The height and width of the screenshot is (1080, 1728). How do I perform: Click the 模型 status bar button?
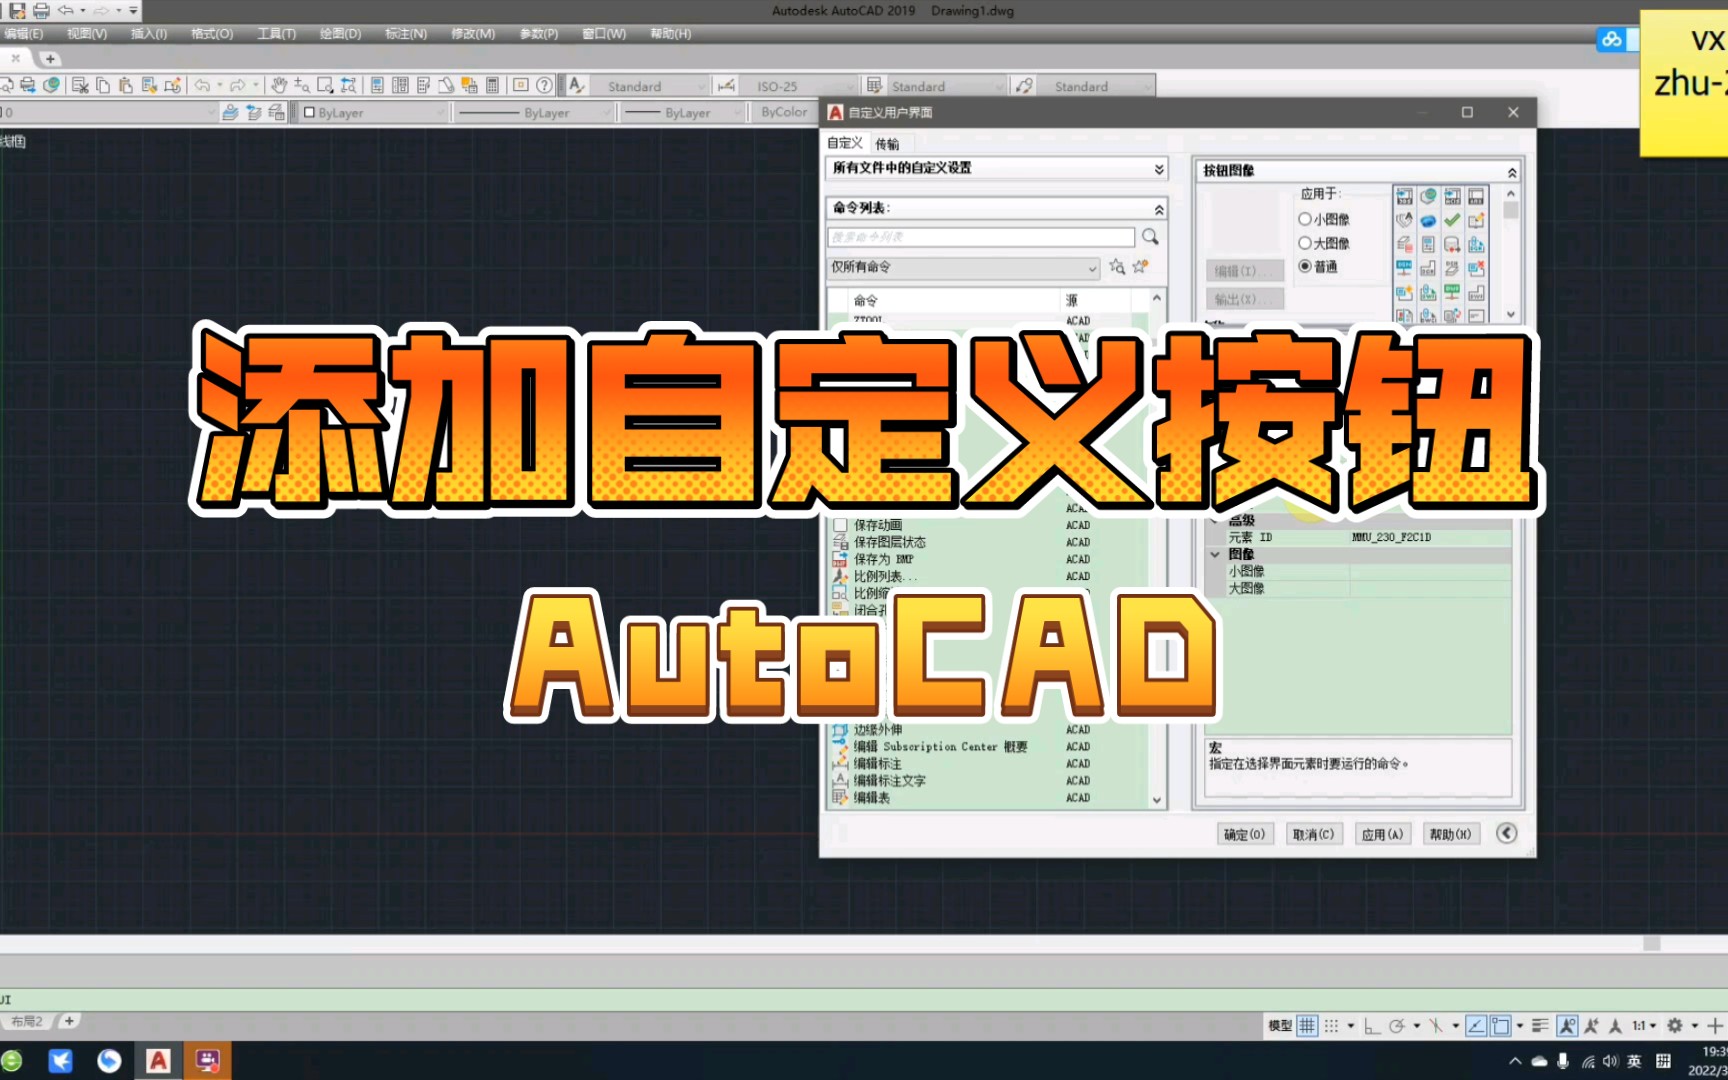pos(1280,1025)
